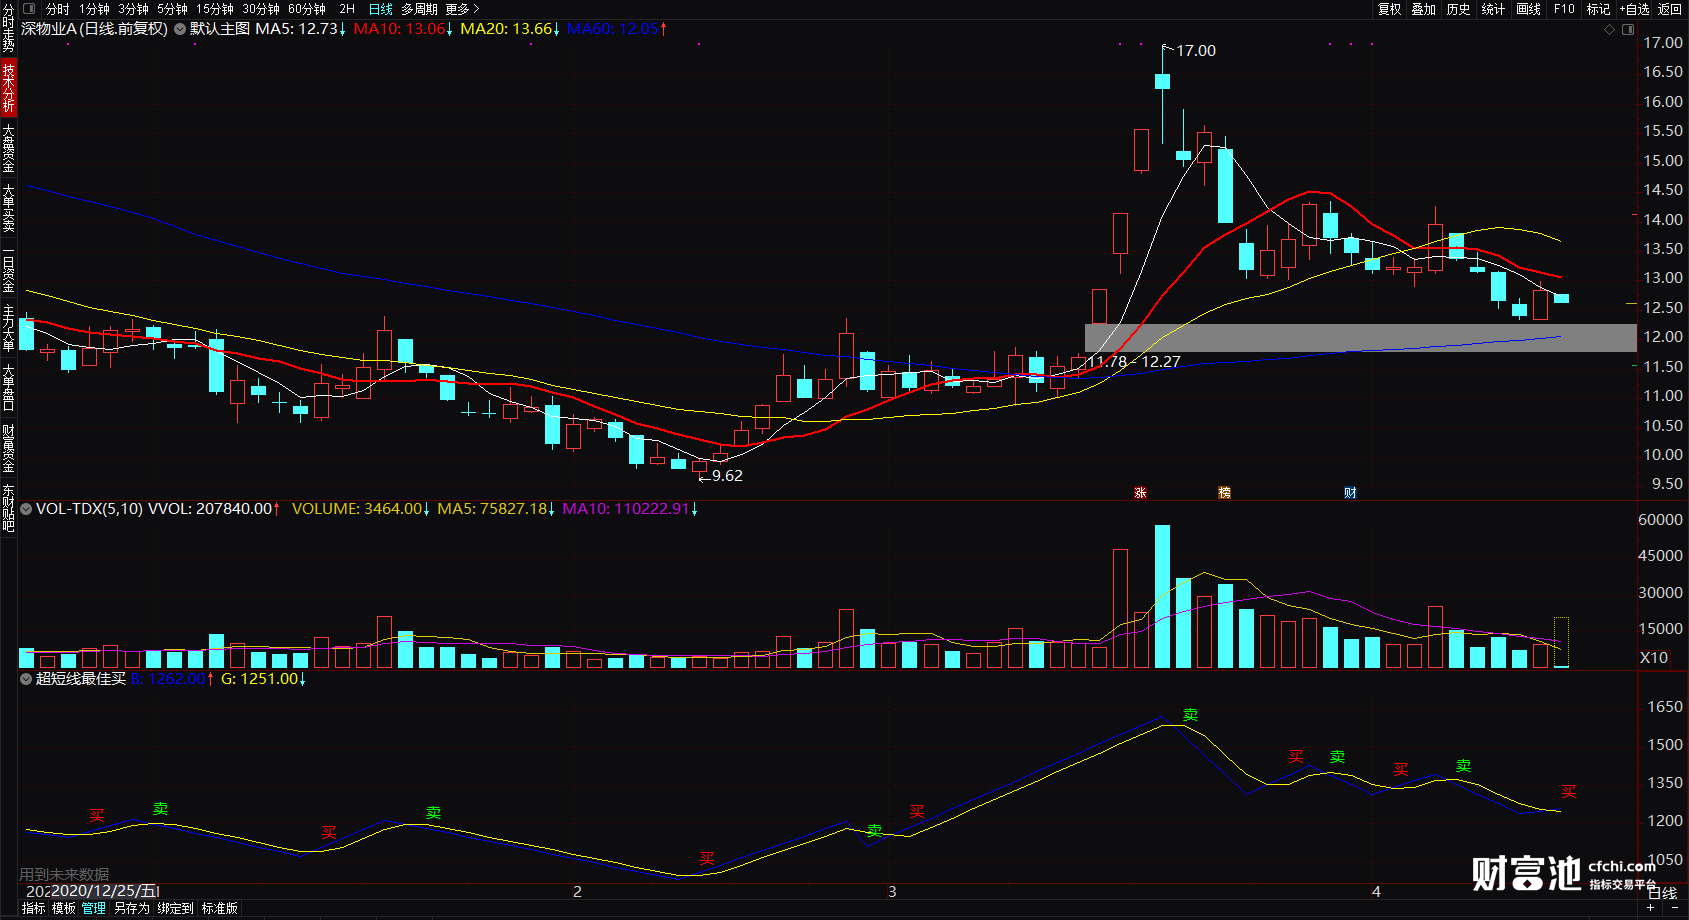Expand the VOL-TDX indicator dropdown
Image resolution: width=1689 pixels, height=920 pixels.
click(26, 509)
